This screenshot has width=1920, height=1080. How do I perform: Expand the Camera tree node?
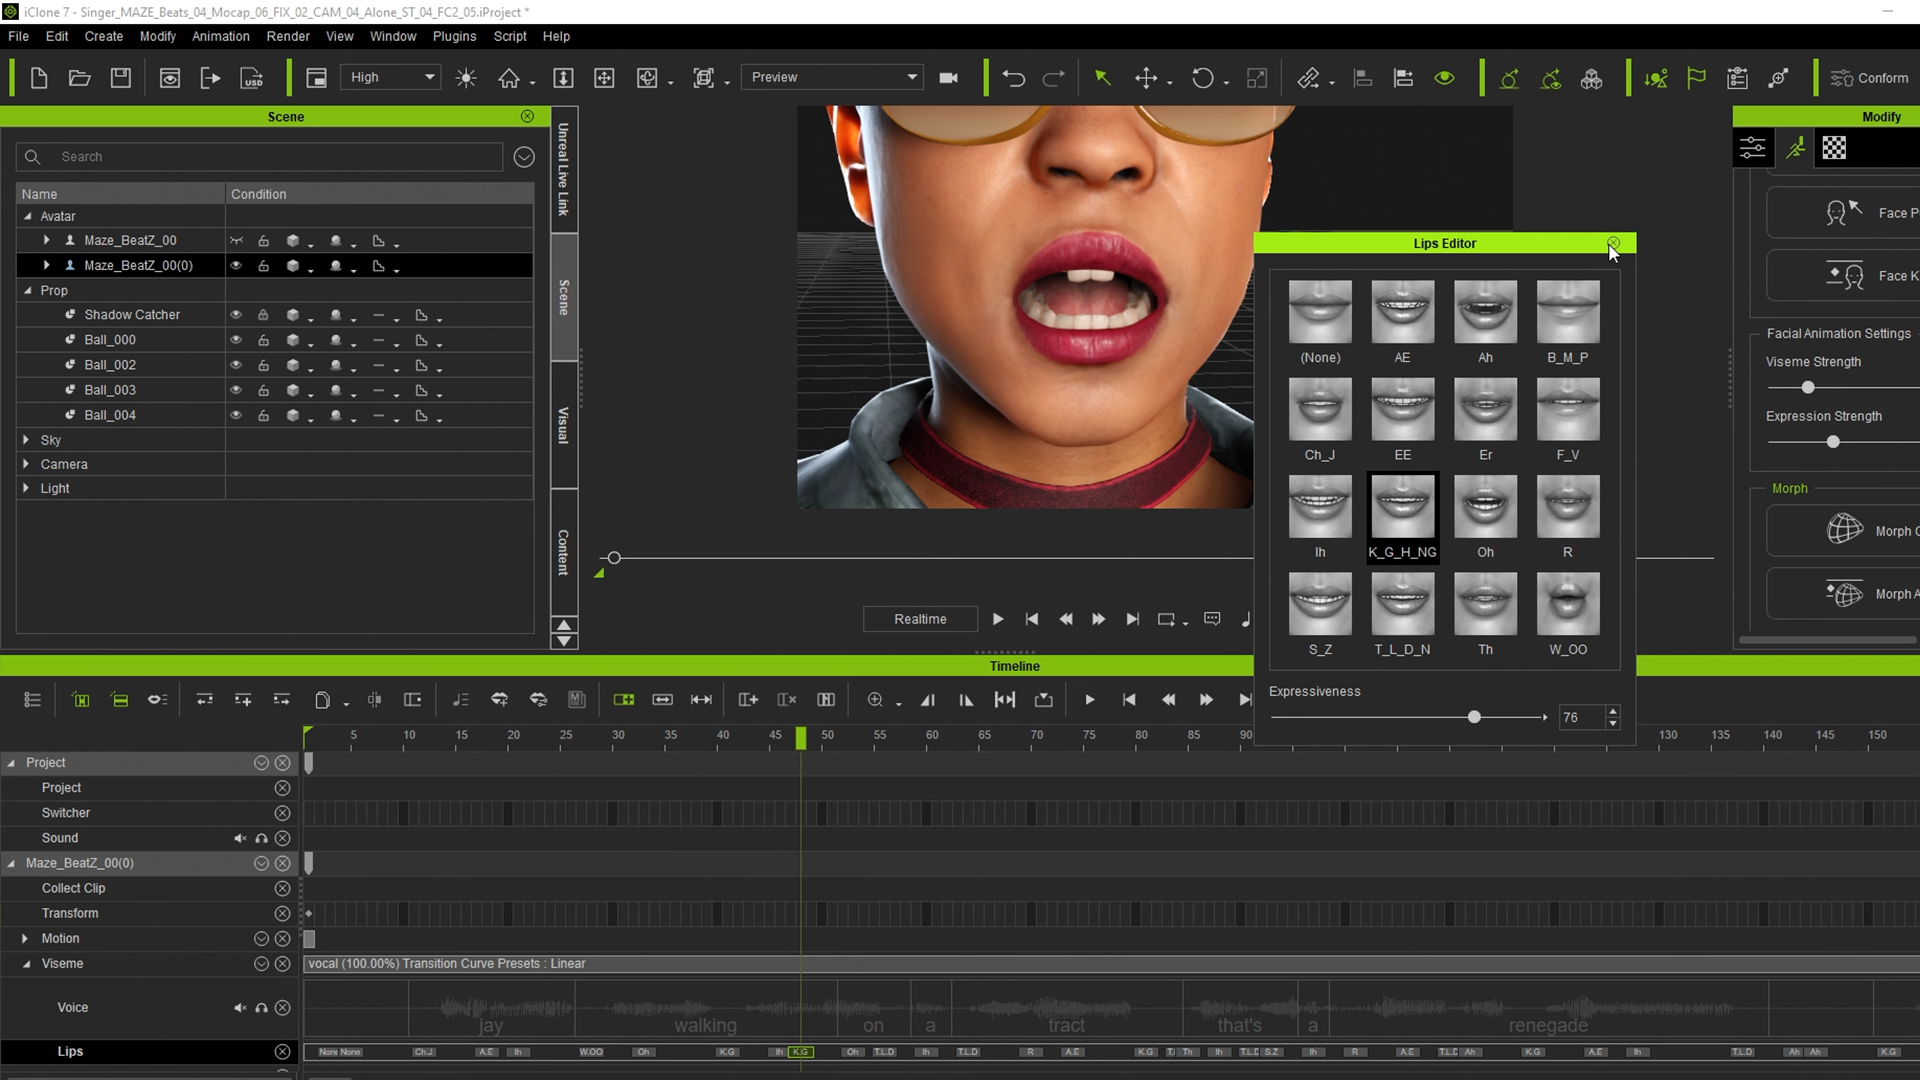click(x=26, y=464)
